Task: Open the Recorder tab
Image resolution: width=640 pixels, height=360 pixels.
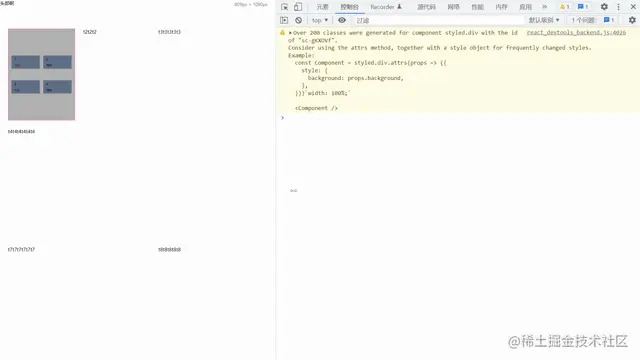Action: [386, 7]
